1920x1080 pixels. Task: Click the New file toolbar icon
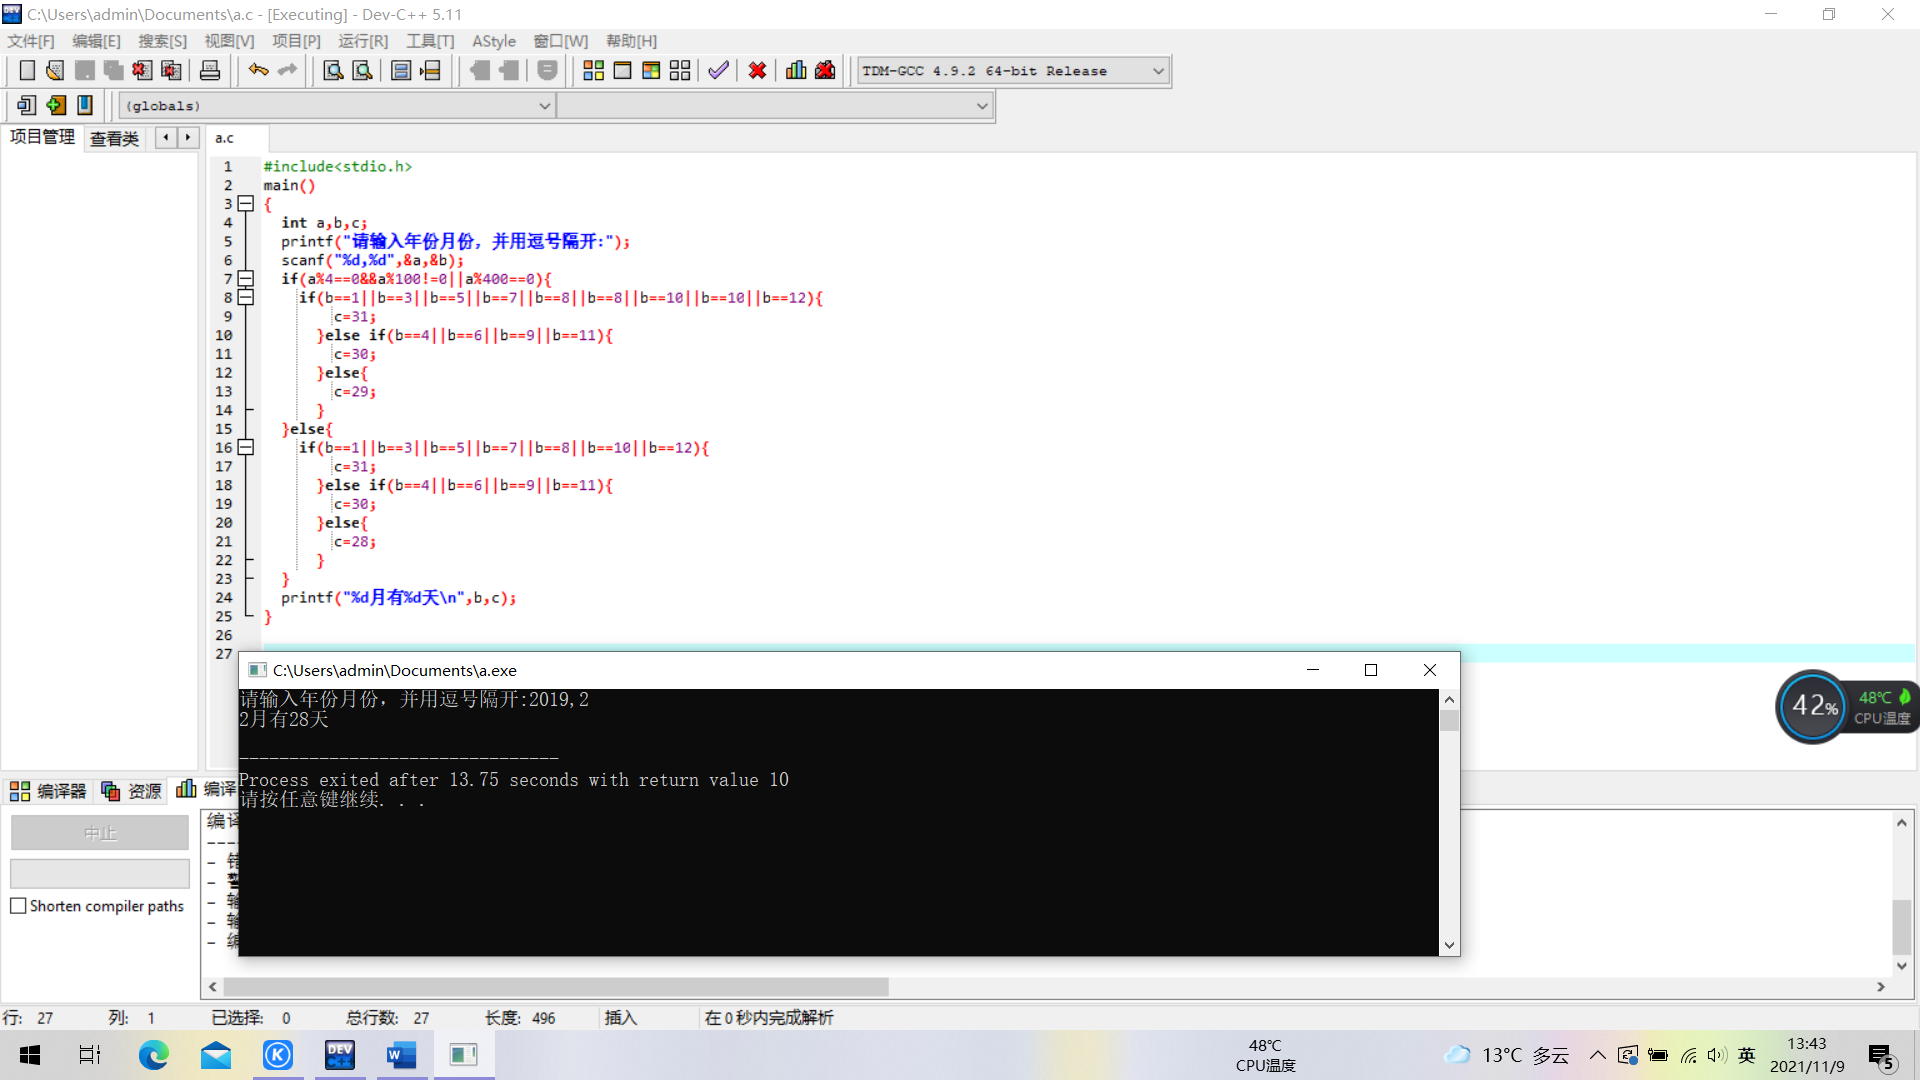(27, 71)
